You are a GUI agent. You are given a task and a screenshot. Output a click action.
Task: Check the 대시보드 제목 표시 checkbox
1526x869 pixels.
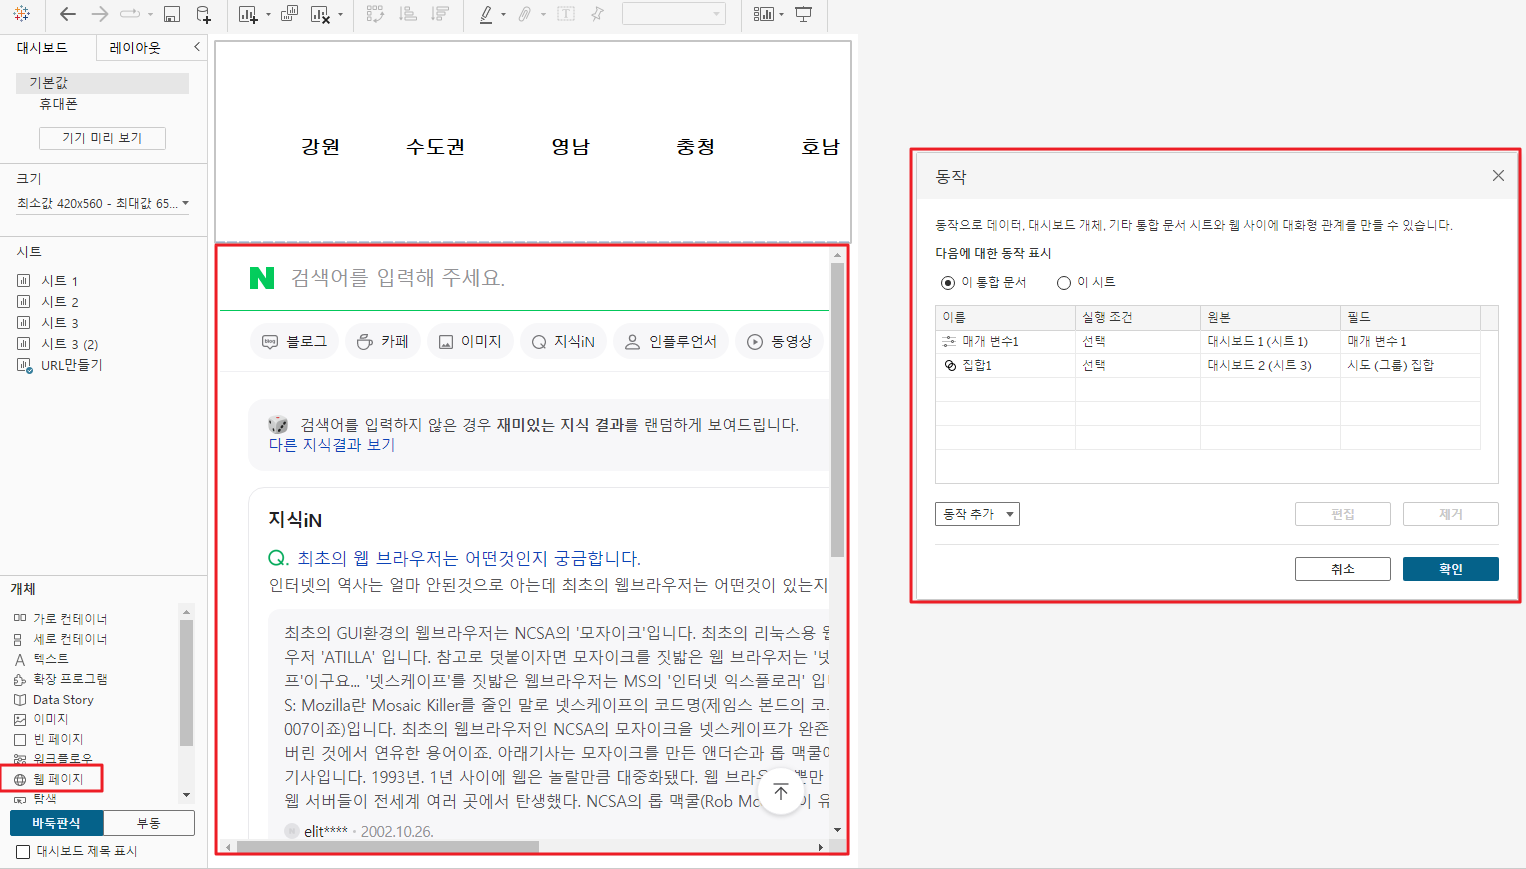coord(23,851)
